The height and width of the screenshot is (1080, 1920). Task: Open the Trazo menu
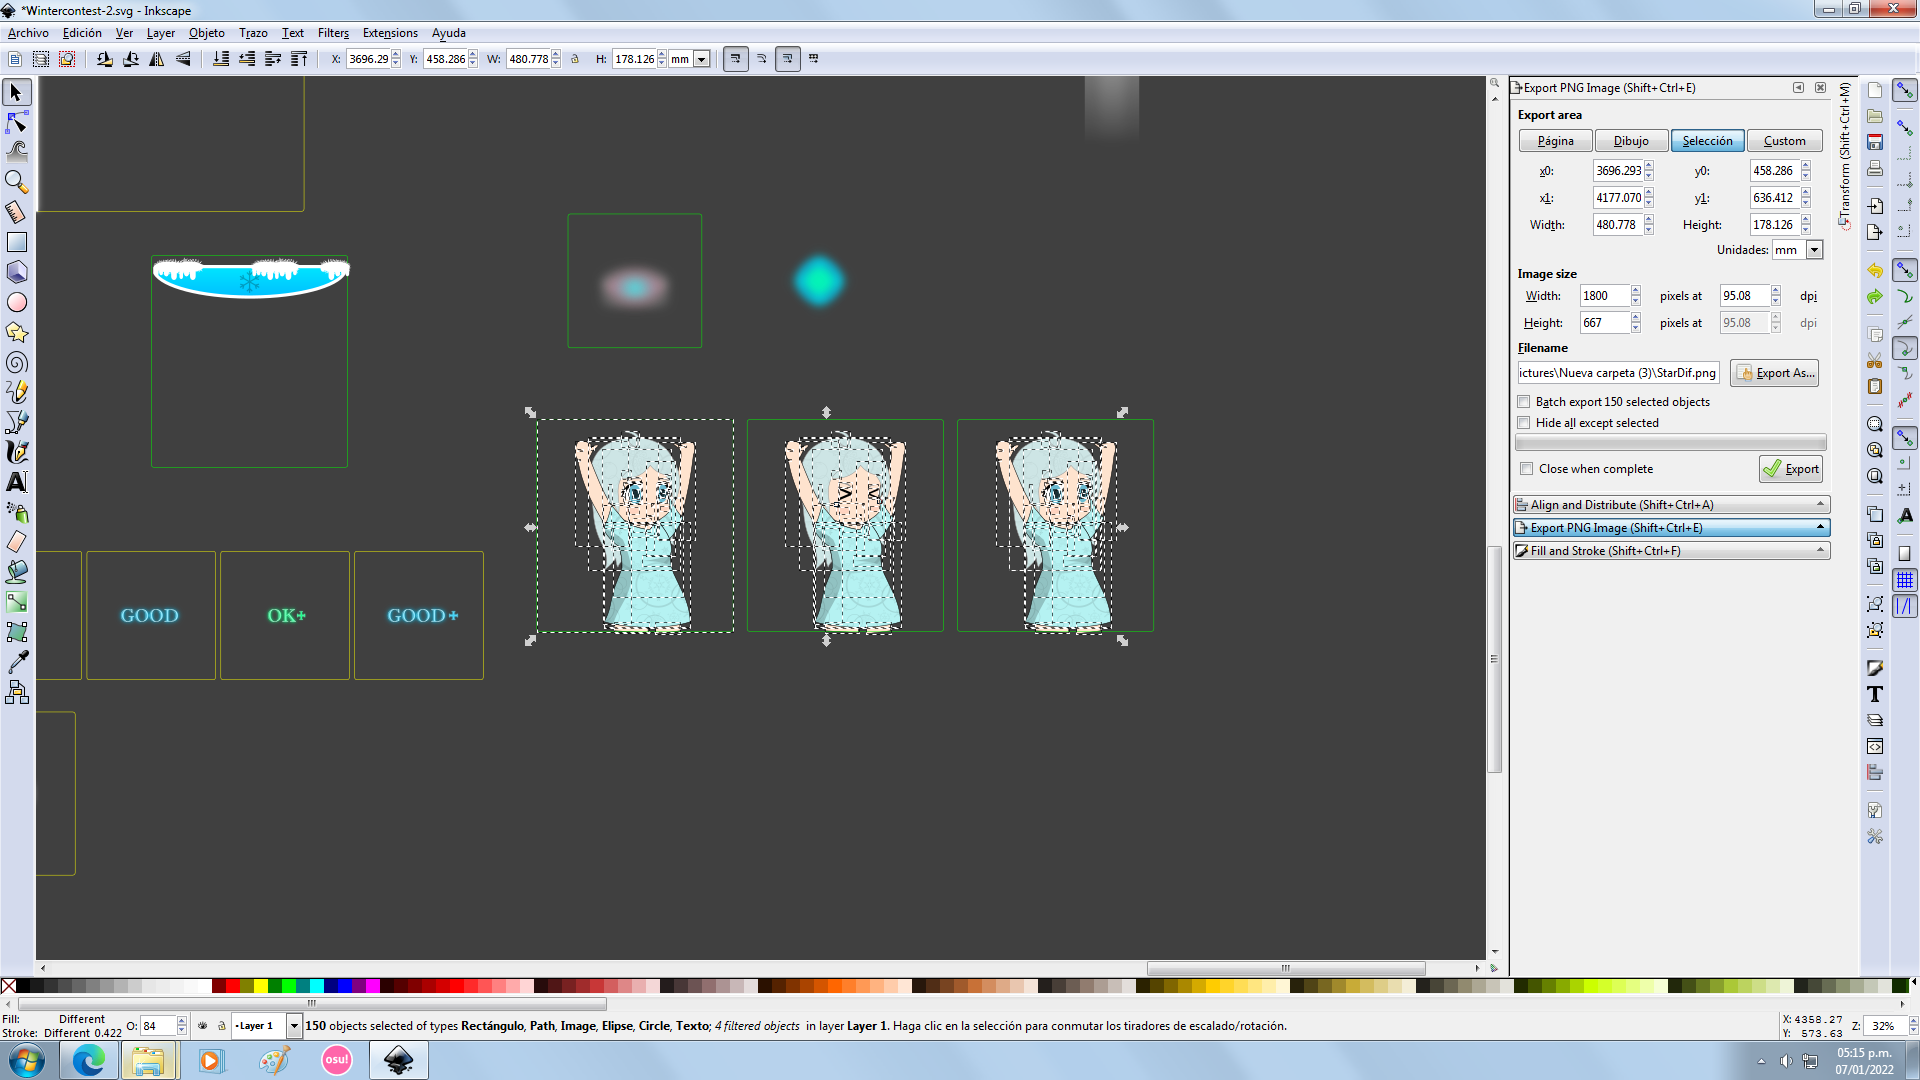[x=253, y=33]
